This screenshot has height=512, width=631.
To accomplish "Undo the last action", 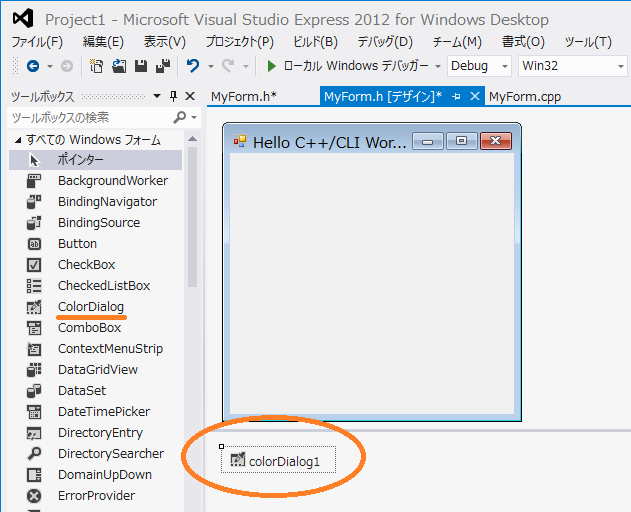I will pos(193,66).
